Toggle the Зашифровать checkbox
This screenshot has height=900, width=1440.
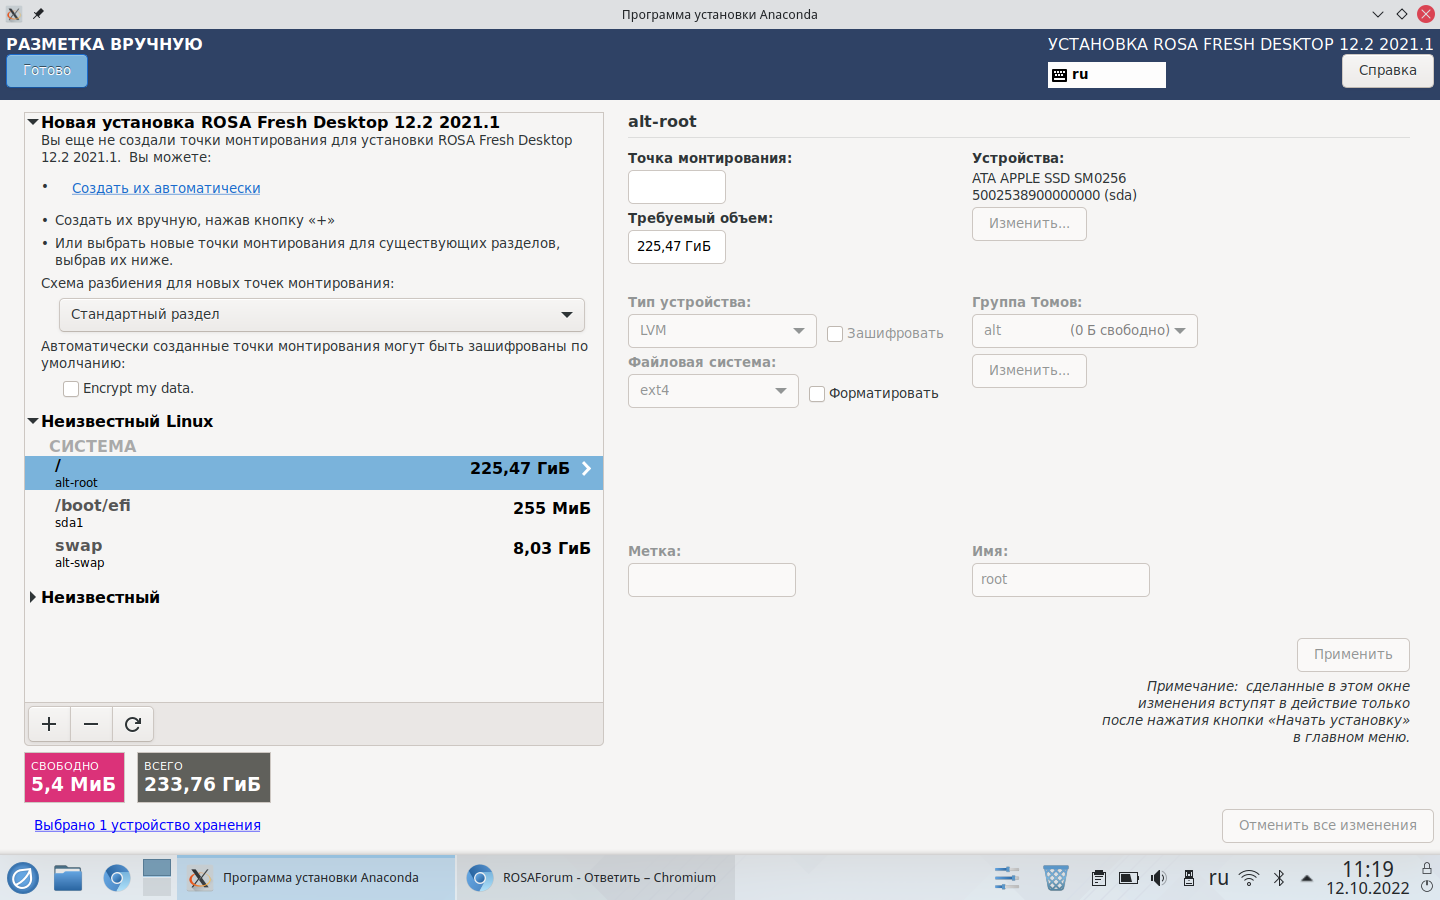(x=835, y=334)
